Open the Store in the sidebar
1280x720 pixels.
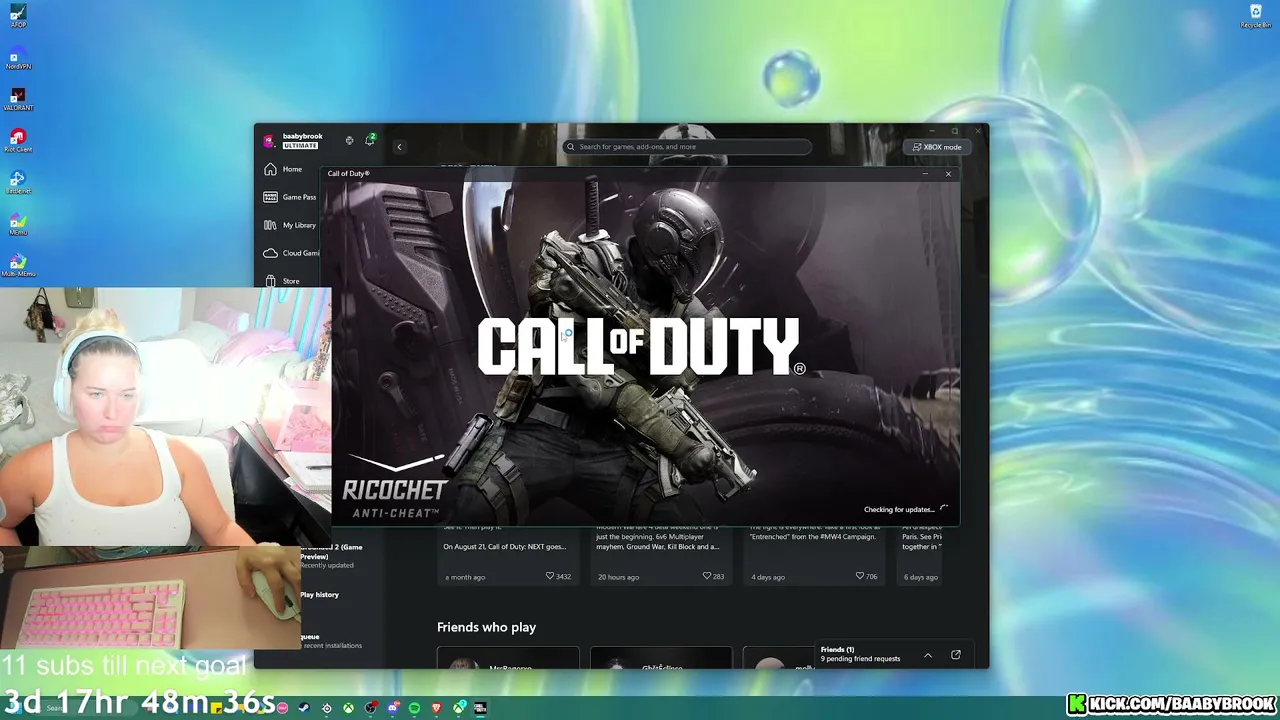click(282, 281)
